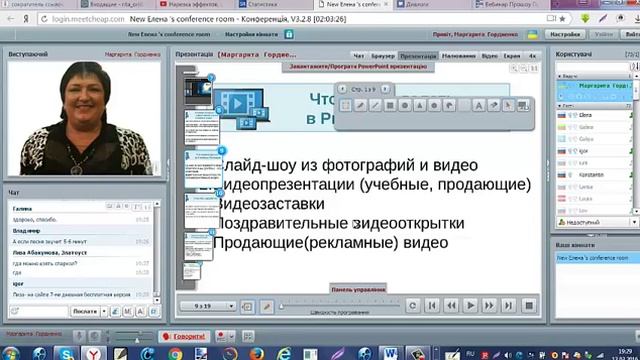
Task: Click the pencil annotate button beside slide selector
Action: [267, 307]
